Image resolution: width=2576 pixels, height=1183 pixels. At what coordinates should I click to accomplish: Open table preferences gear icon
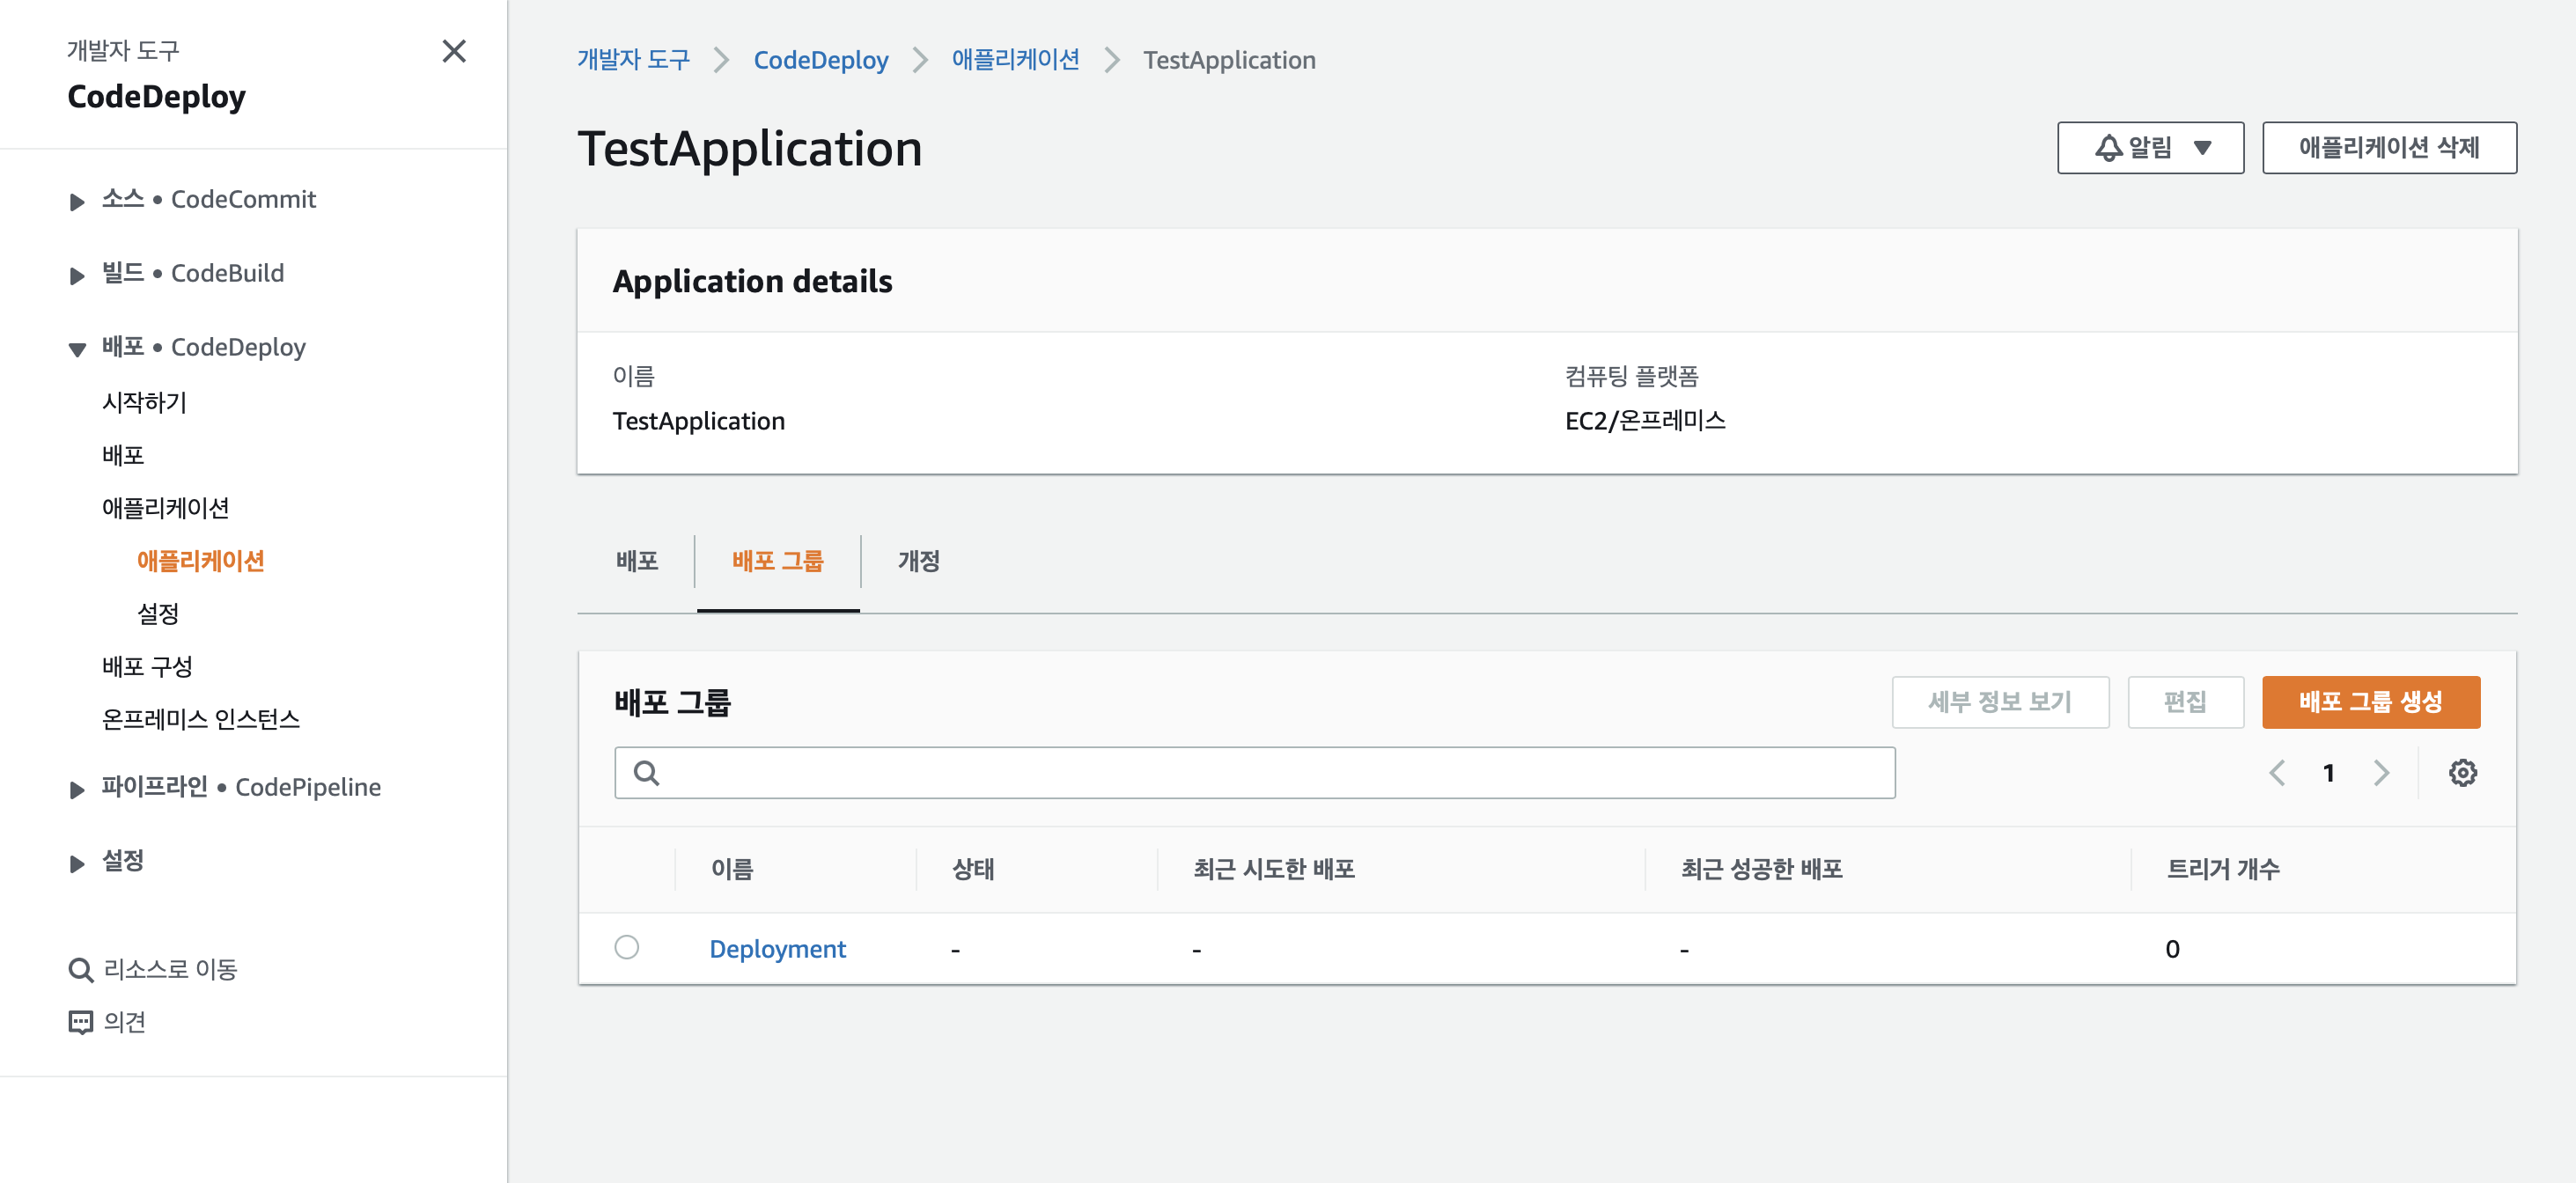click(x=2462, y=773)
